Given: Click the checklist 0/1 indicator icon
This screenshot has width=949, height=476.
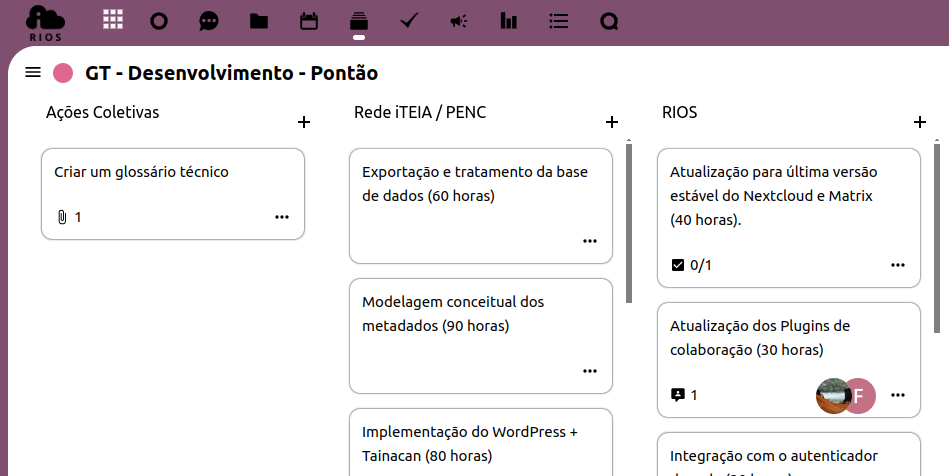Looking at the screenshot, I should pos(678,265).
